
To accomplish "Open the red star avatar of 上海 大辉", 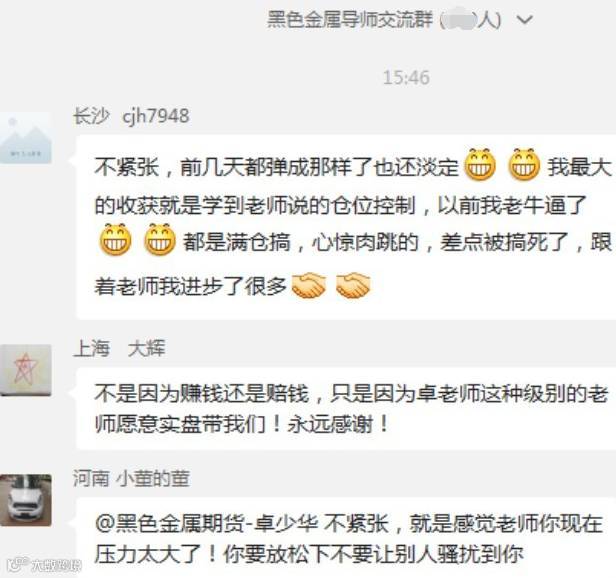I will point(26,370).
